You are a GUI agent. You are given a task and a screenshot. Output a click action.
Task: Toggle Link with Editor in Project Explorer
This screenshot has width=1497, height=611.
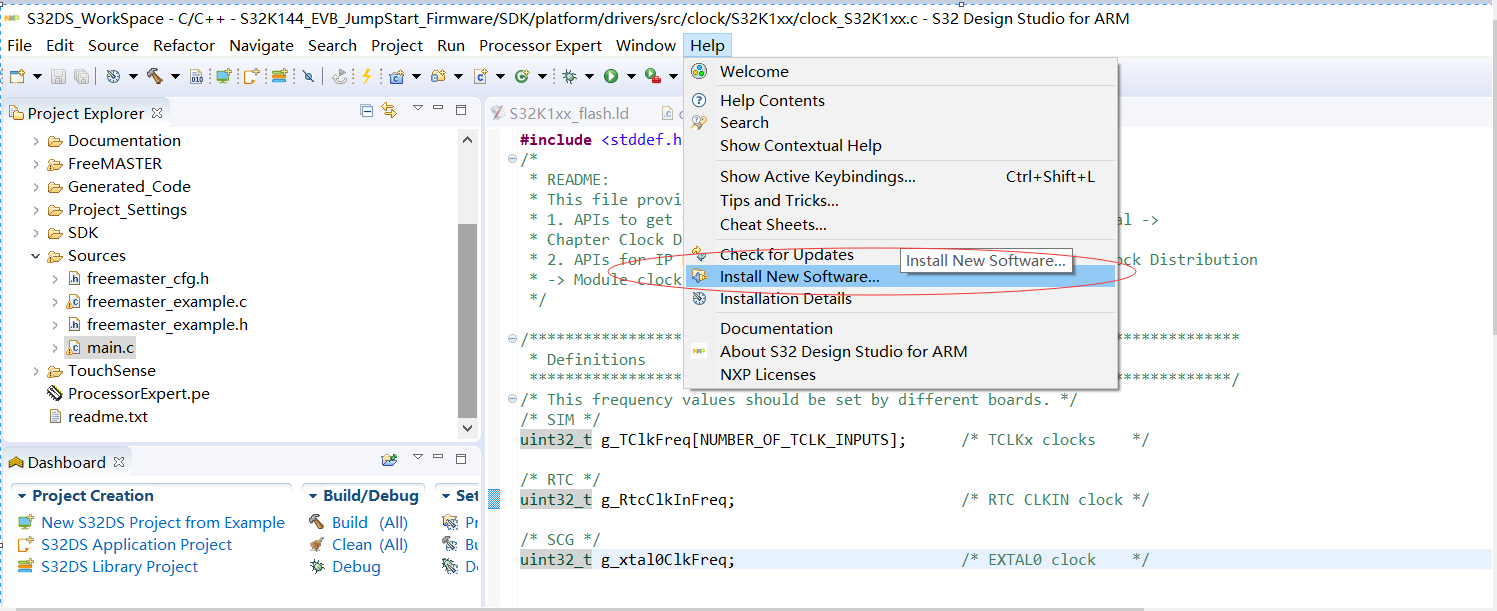pyautogui.click(x=389, y=110)
